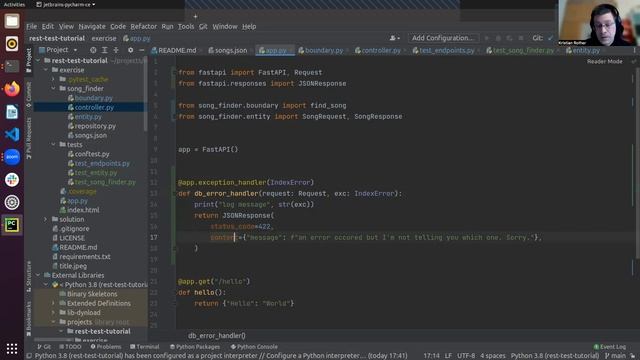
Task: Open the Tools menu
Action: tap(186, 27)
